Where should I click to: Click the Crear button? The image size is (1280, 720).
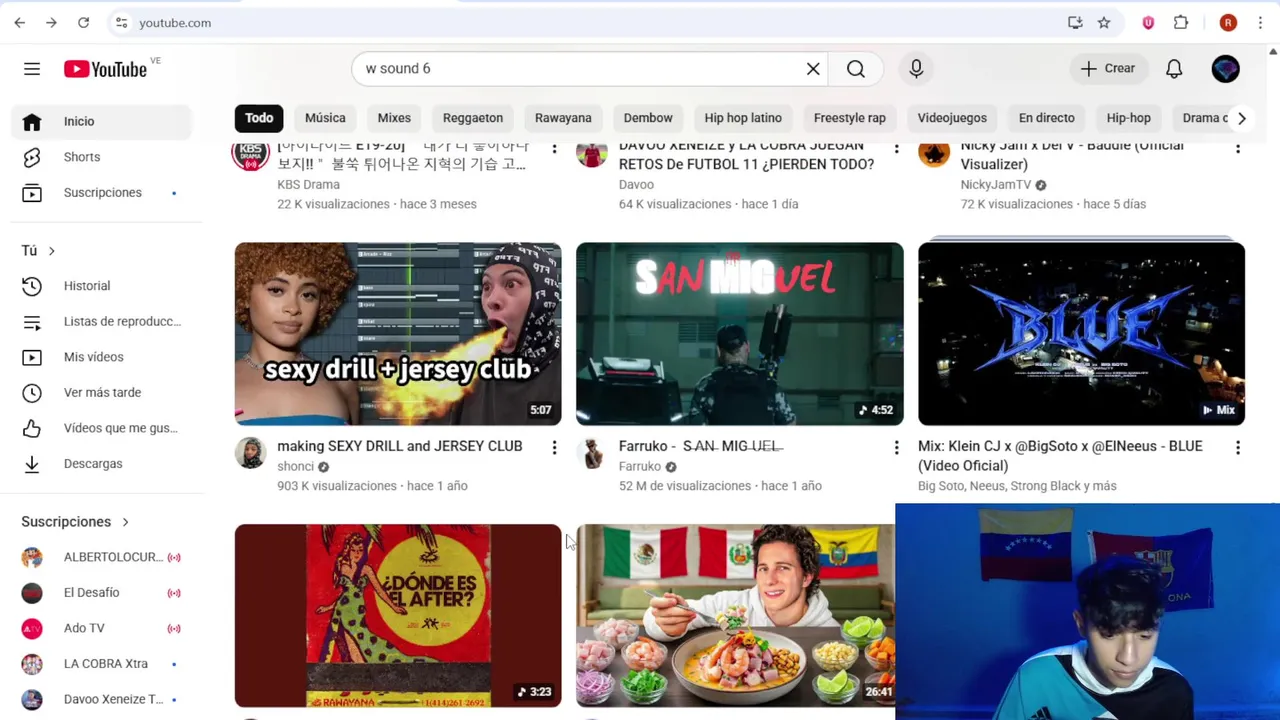click(x=1108, y=69)
